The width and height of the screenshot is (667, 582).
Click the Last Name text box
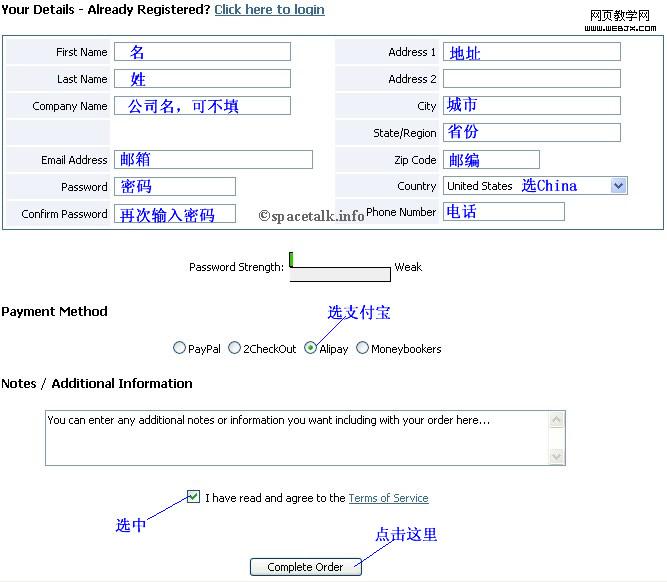[x=202, y=79]
